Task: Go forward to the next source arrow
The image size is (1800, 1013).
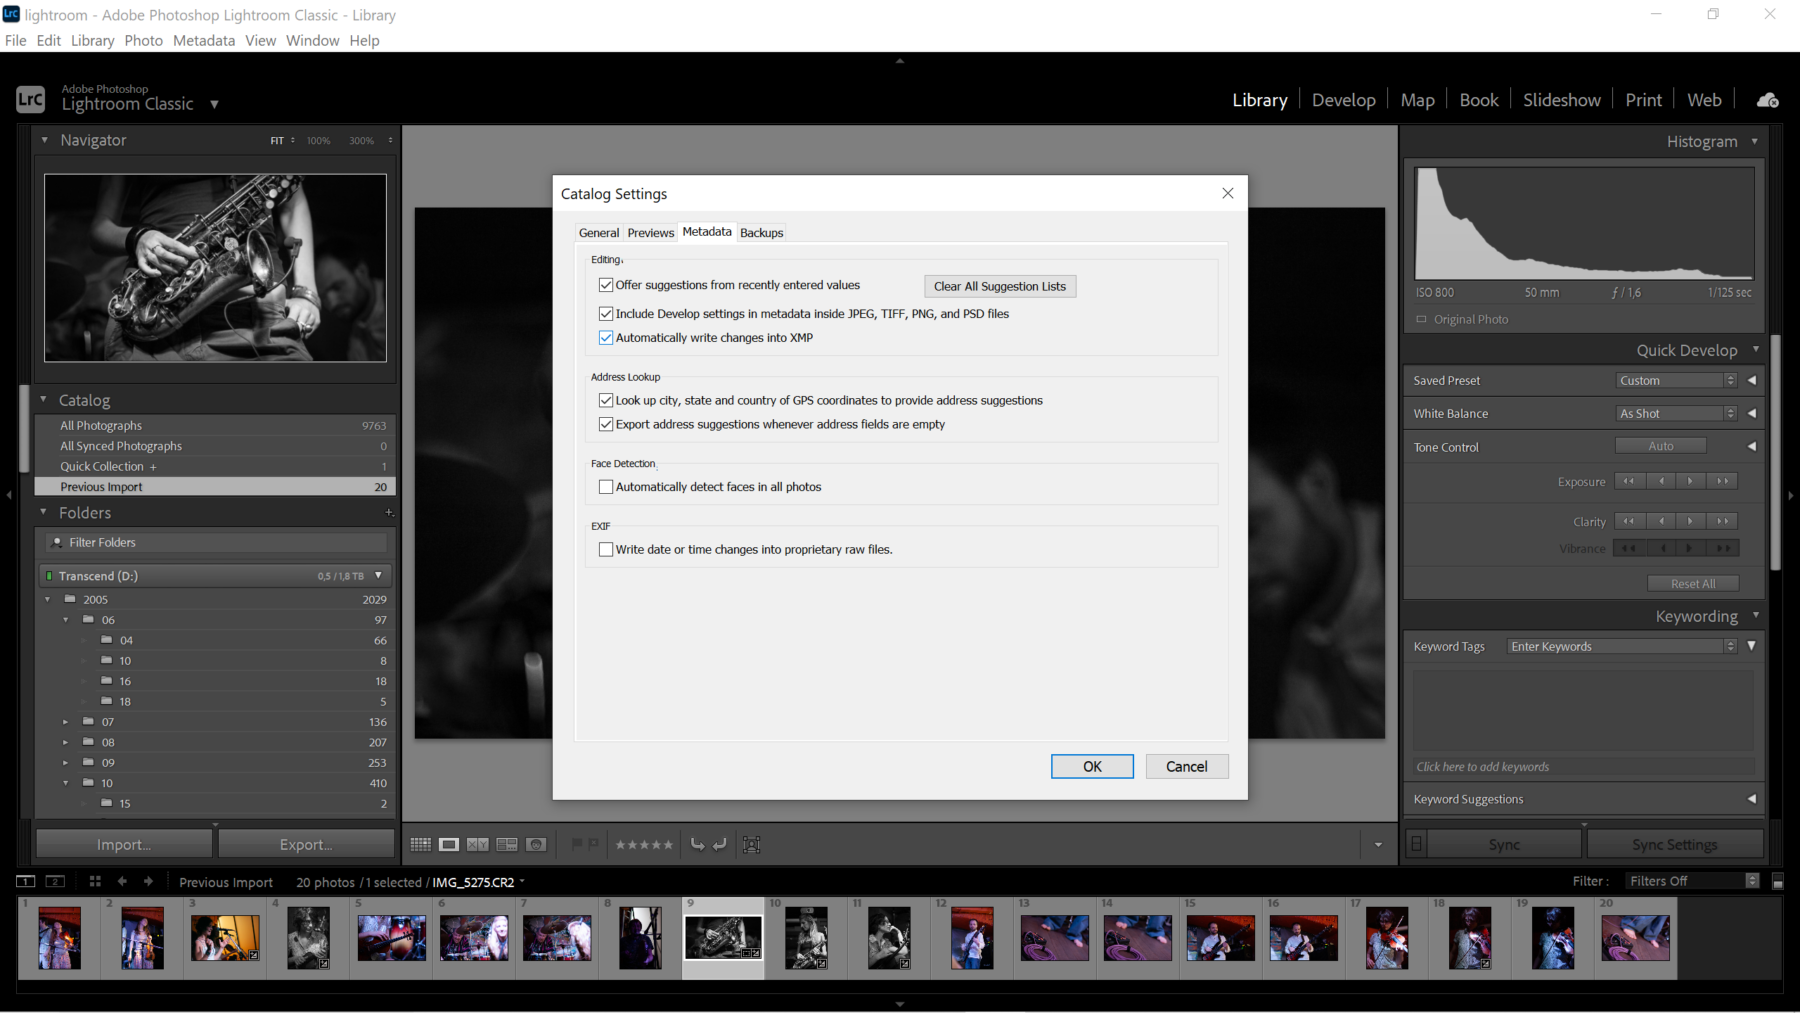Action: pyautogui.click(x=148, y=882)
